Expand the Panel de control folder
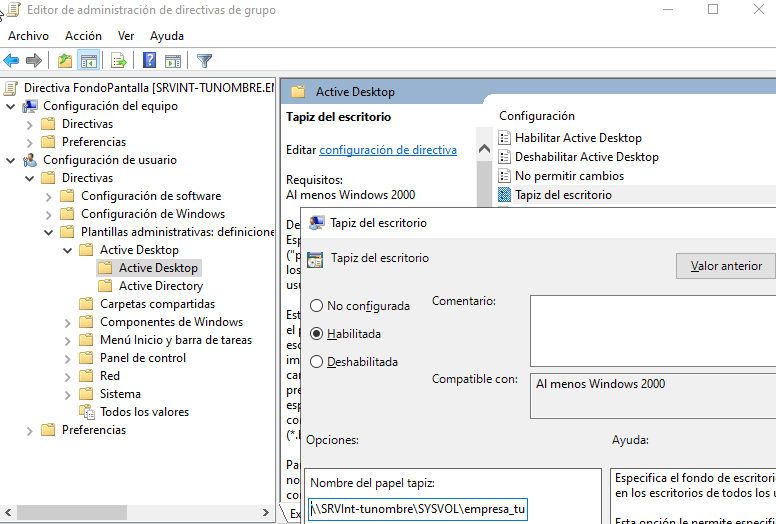776x524 pixels. [67, 358]
